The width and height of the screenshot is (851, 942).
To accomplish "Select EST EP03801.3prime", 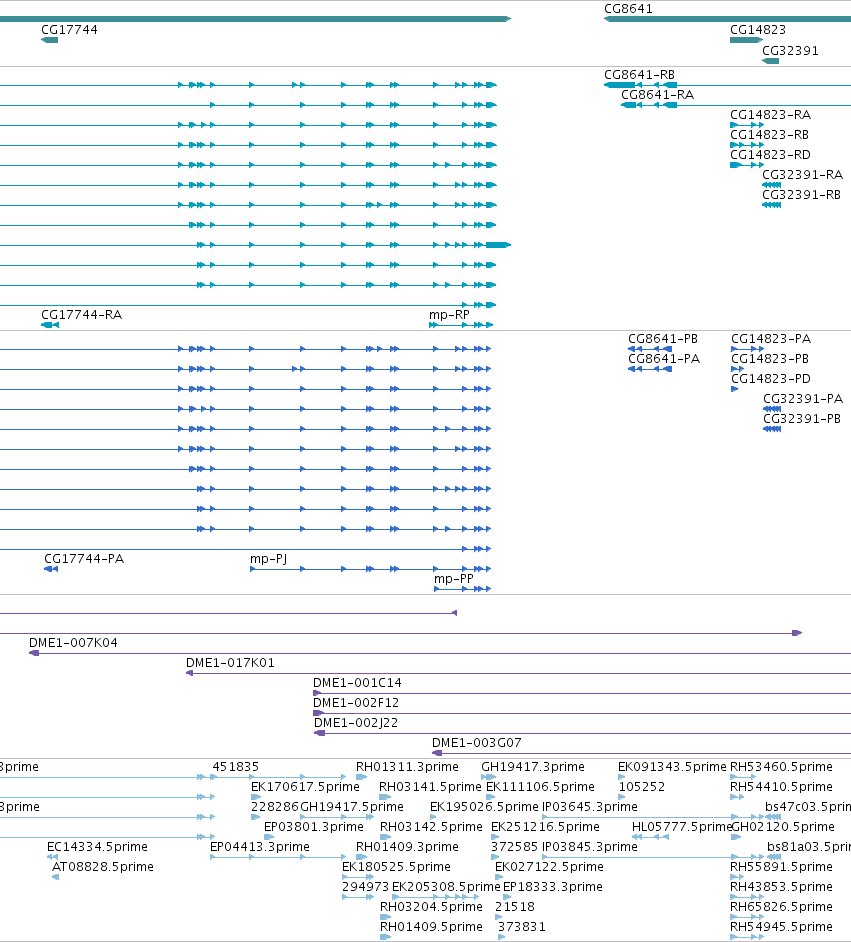I will pyautogui.click(x=313, y=827).
